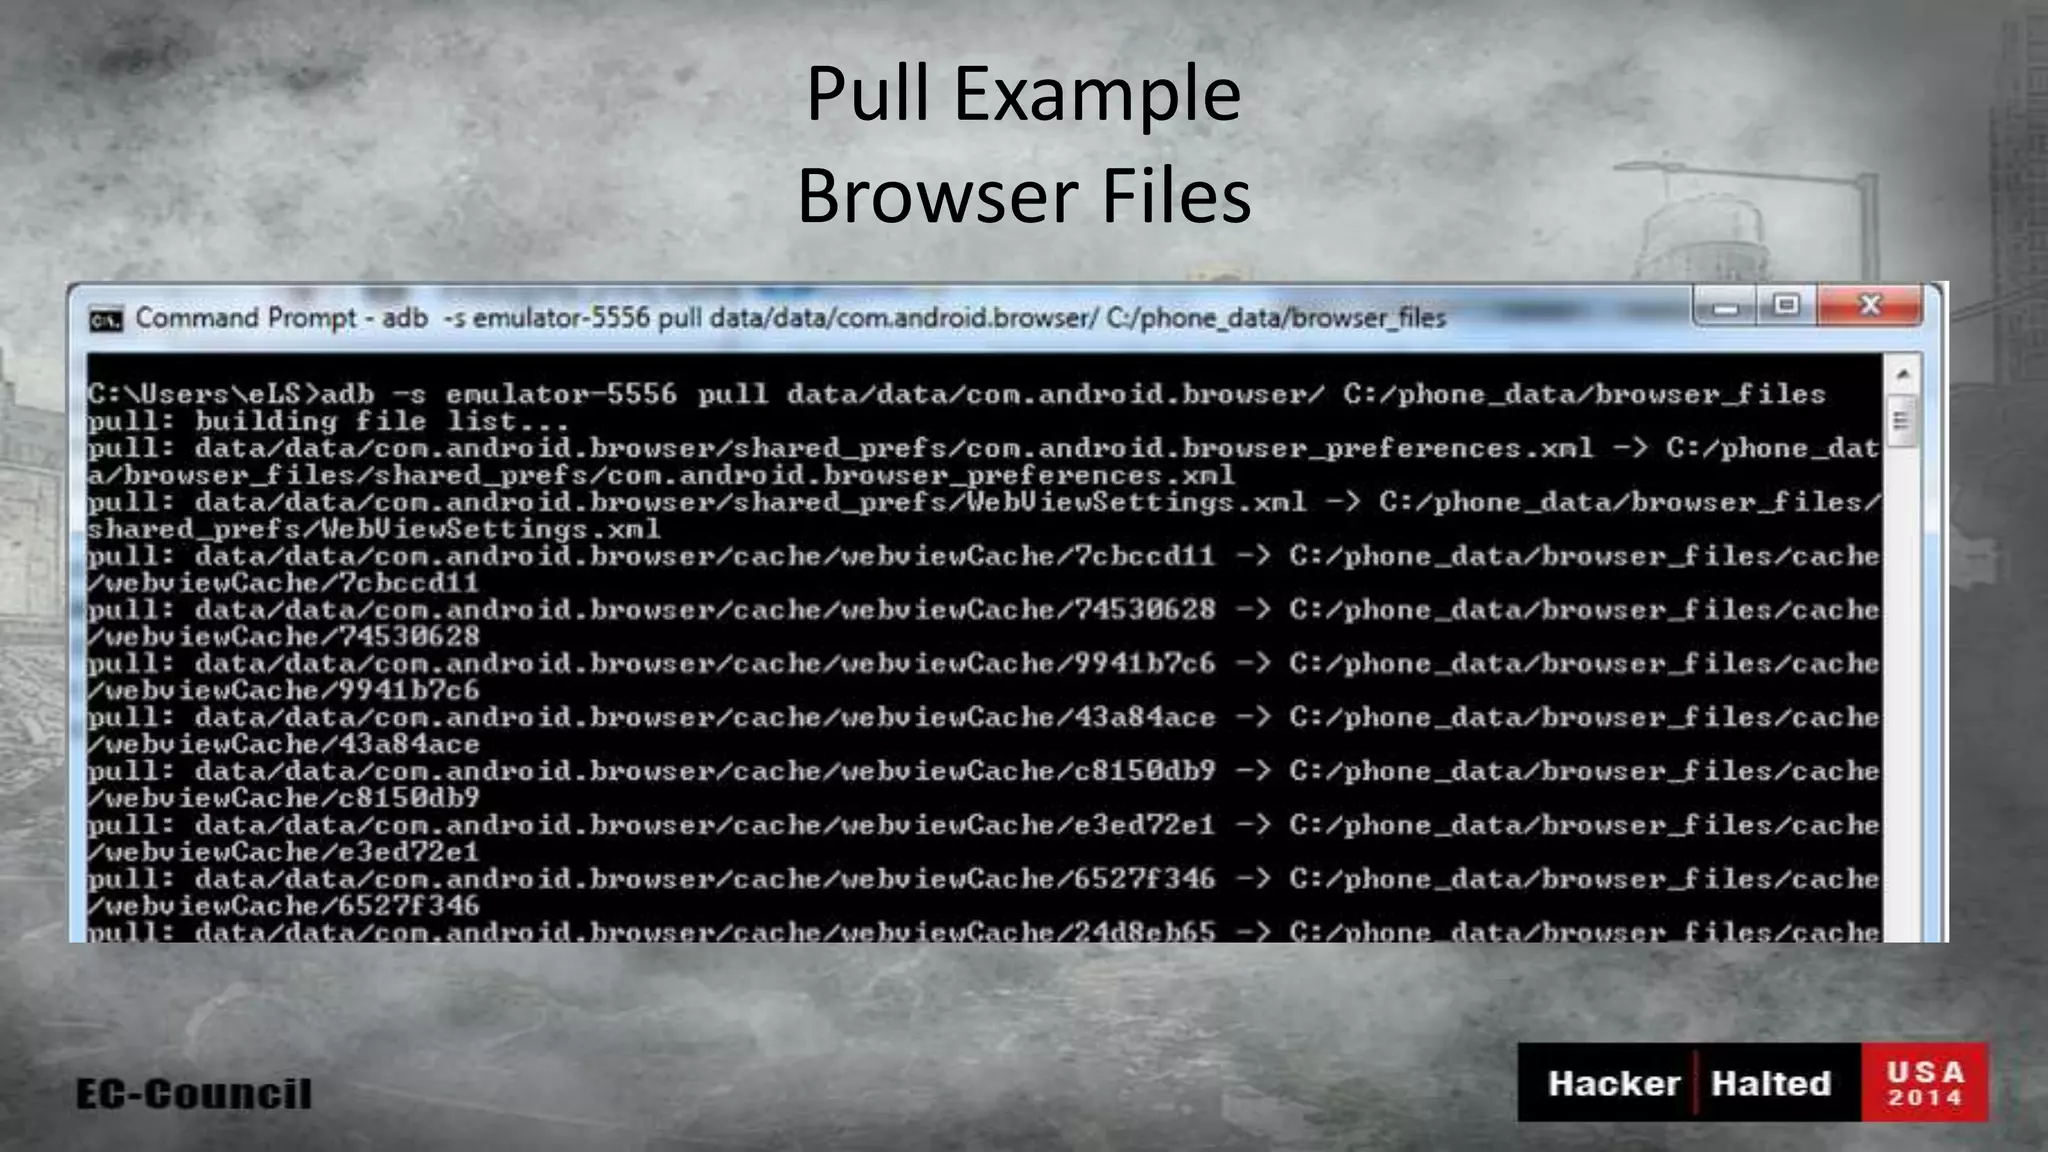Click the 'shared_prefs/WebViewSettings.xml' continuation line
Viewport: 2048px width, 1152px height.
click(x=373, y=529)
